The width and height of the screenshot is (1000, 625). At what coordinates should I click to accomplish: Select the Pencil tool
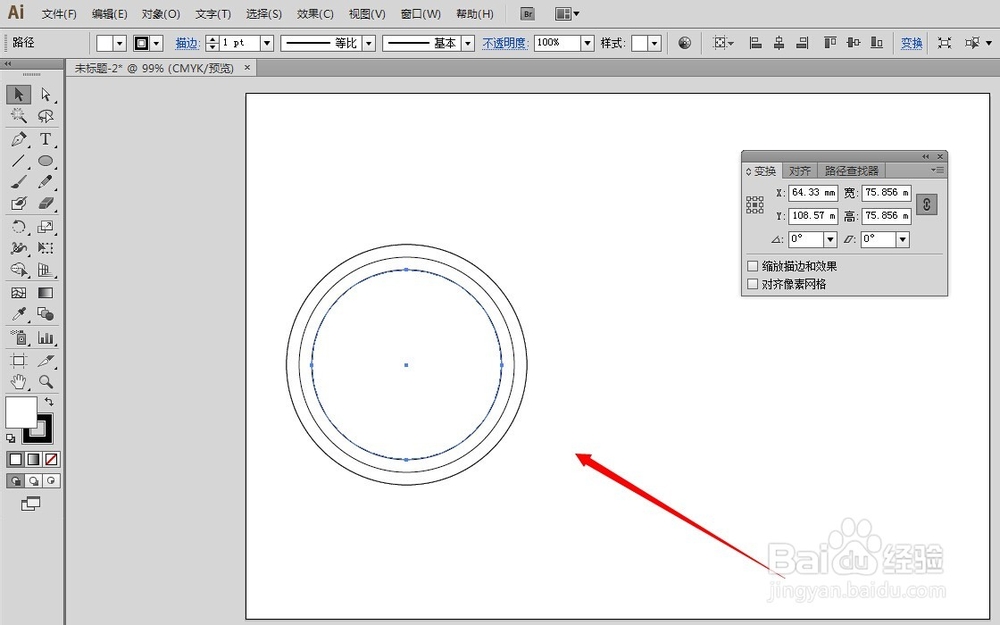[x=45, y=182]
